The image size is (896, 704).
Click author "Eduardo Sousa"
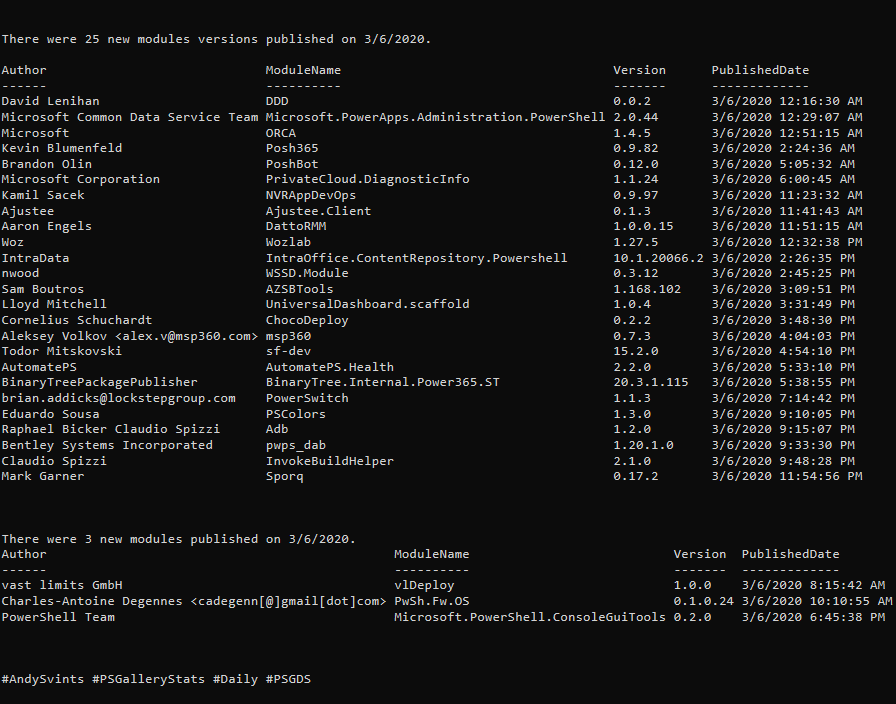50,414
